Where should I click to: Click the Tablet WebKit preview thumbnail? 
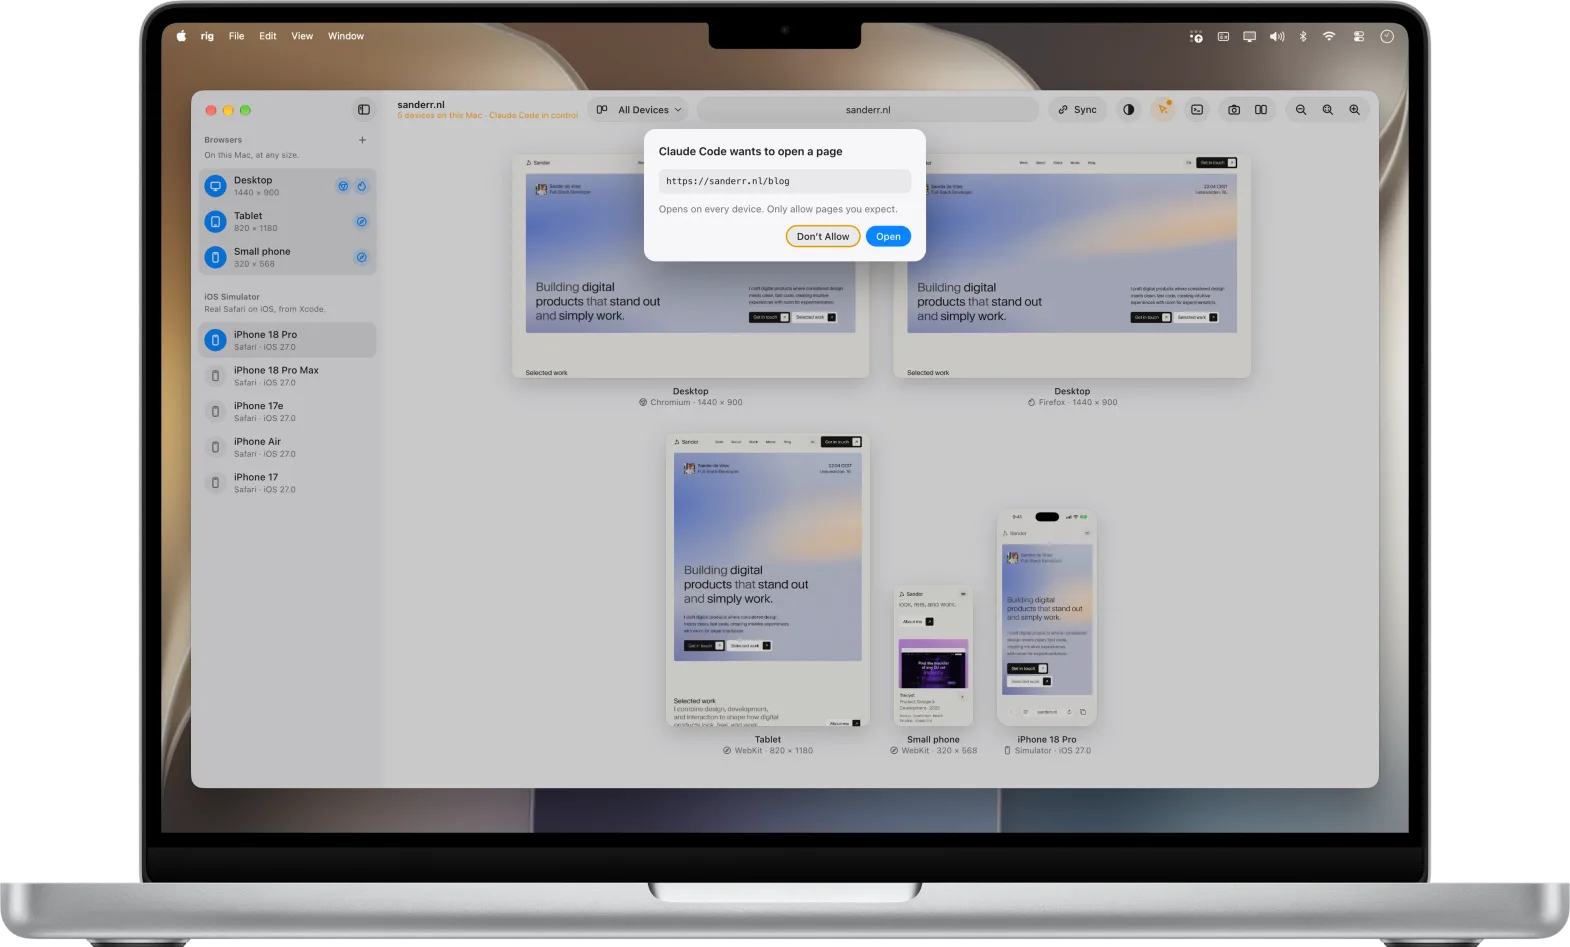click(768, 580)
